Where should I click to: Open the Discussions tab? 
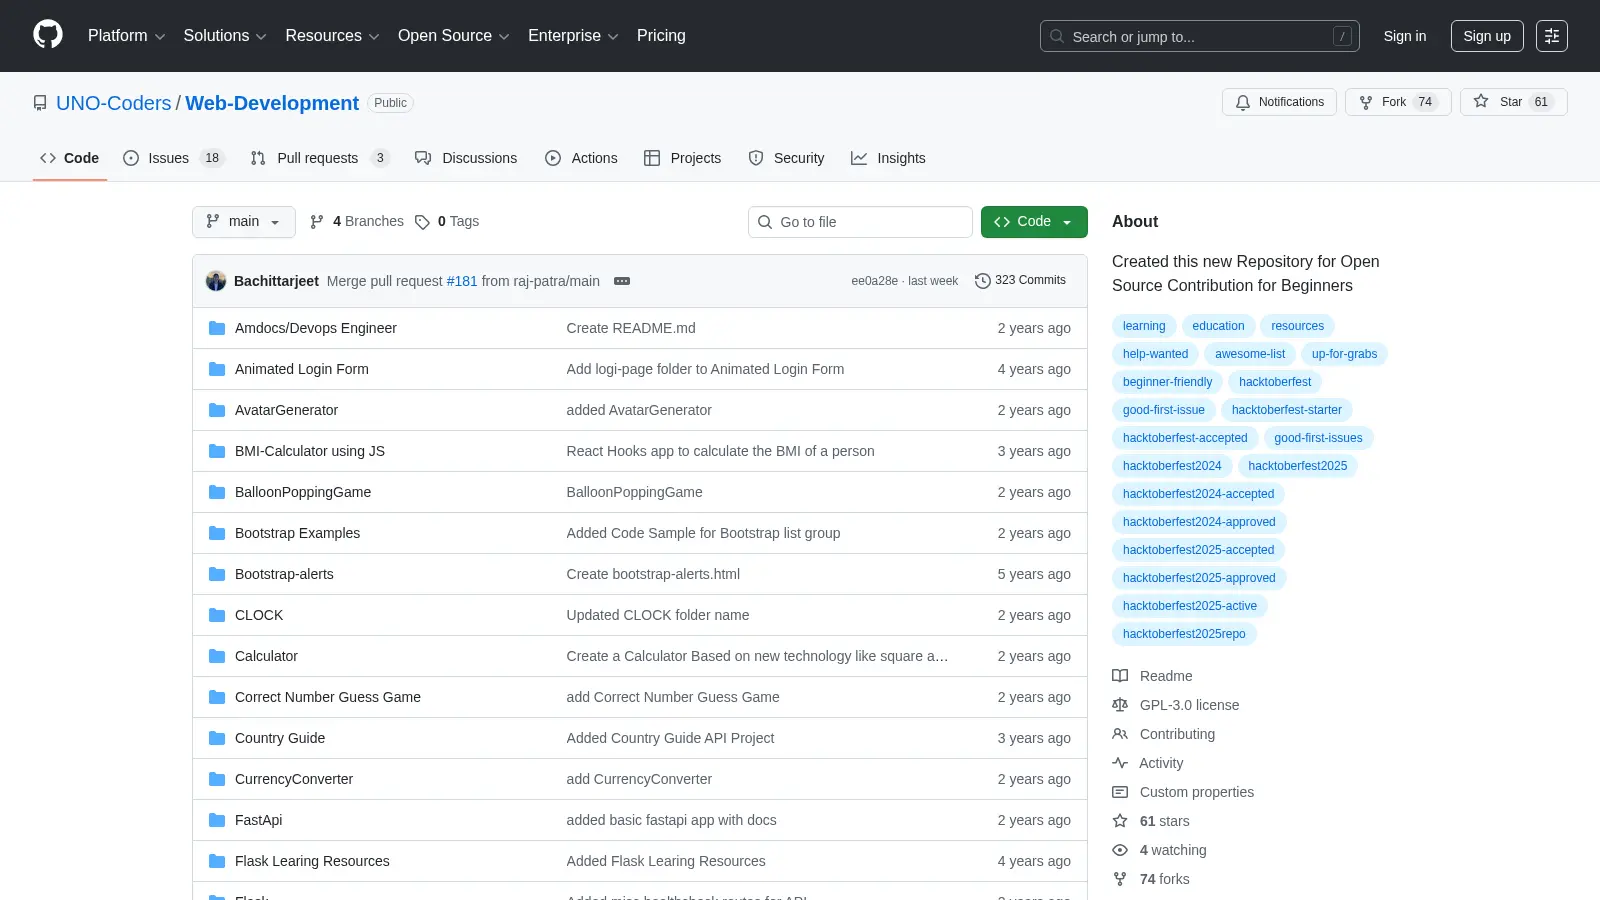pyautogui.click(x=466, y=158)
